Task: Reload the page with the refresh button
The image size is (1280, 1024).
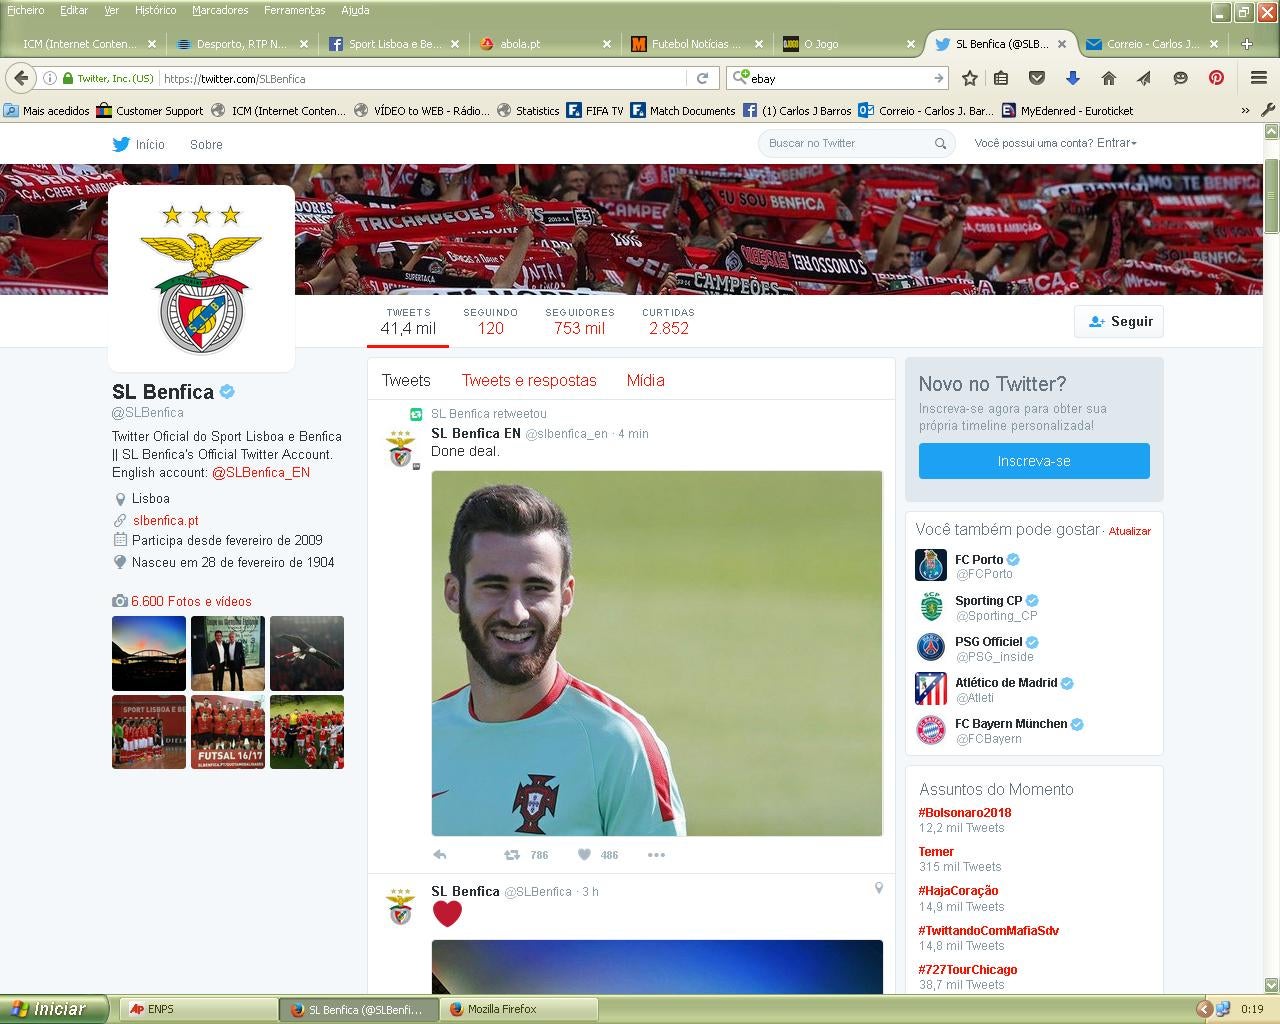Action: coord(702,78)
